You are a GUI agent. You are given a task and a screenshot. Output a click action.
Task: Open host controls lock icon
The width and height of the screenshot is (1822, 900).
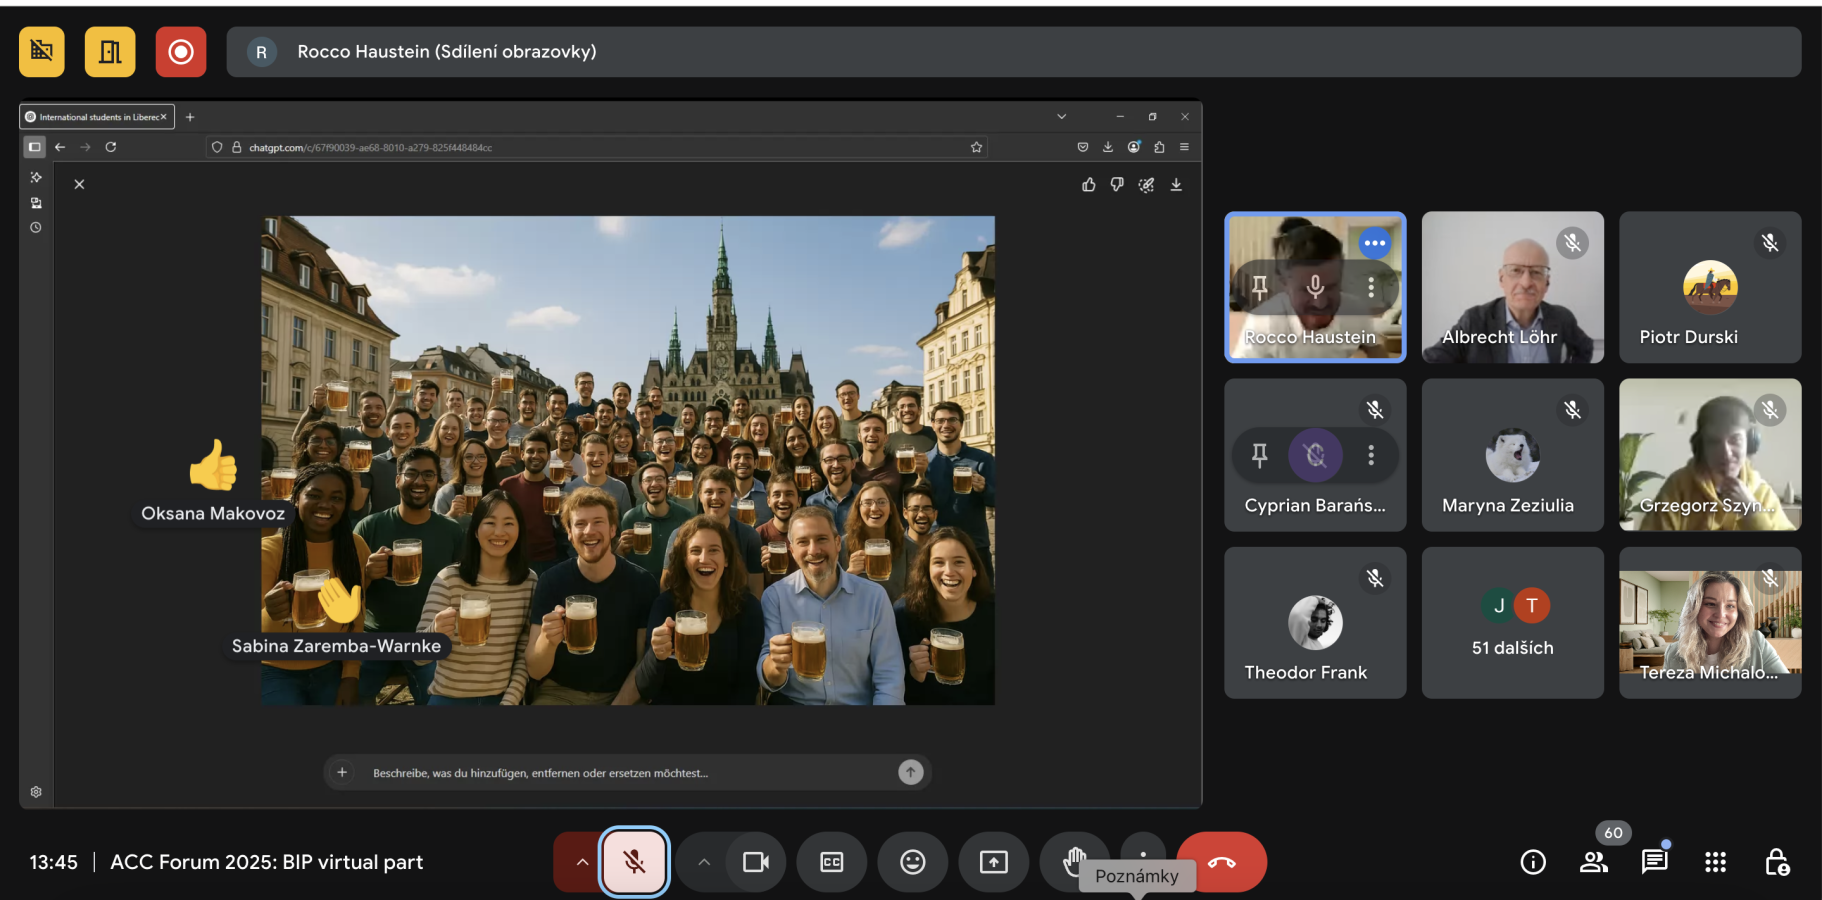point(1776,862)
